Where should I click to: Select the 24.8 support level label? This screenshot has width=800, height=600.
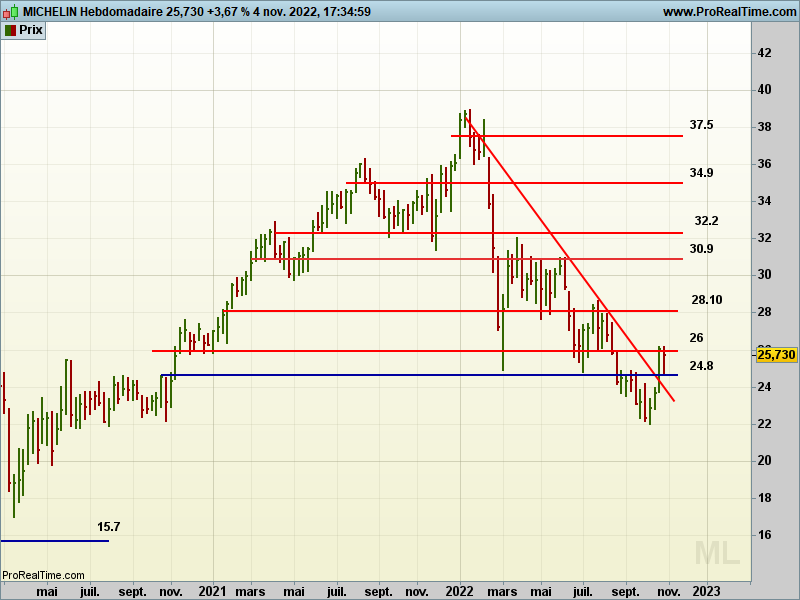coord(701,366)
